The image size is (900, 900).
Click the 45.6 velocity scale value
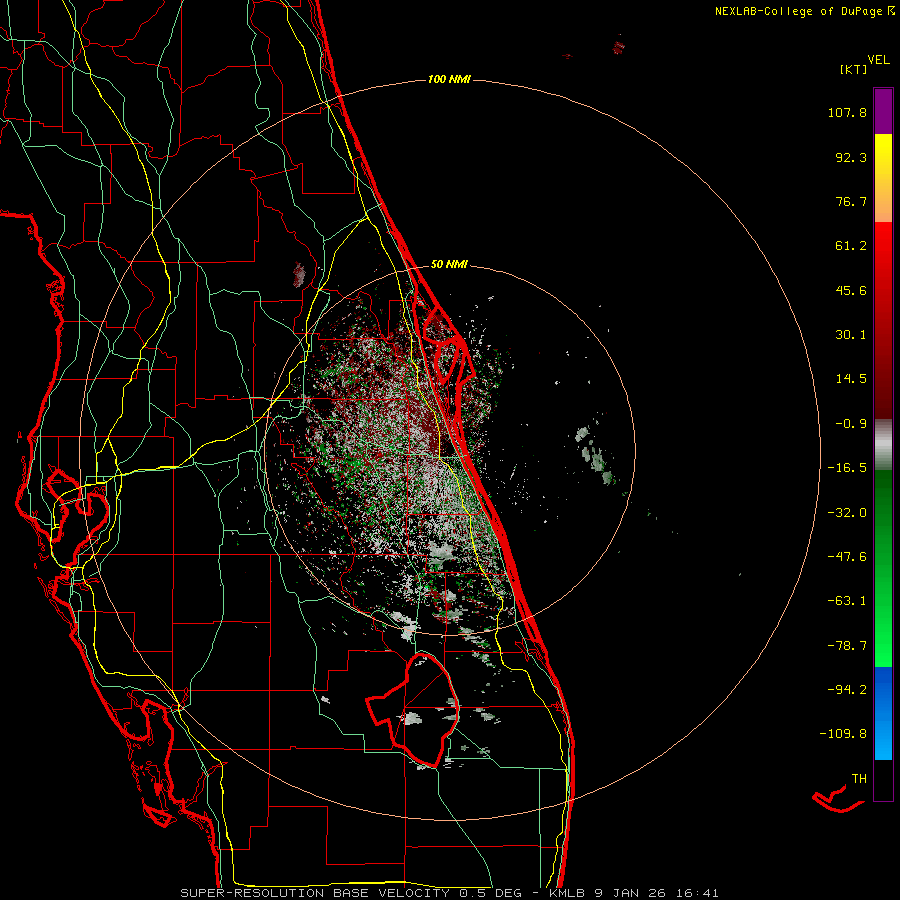(x=851, y=290)
